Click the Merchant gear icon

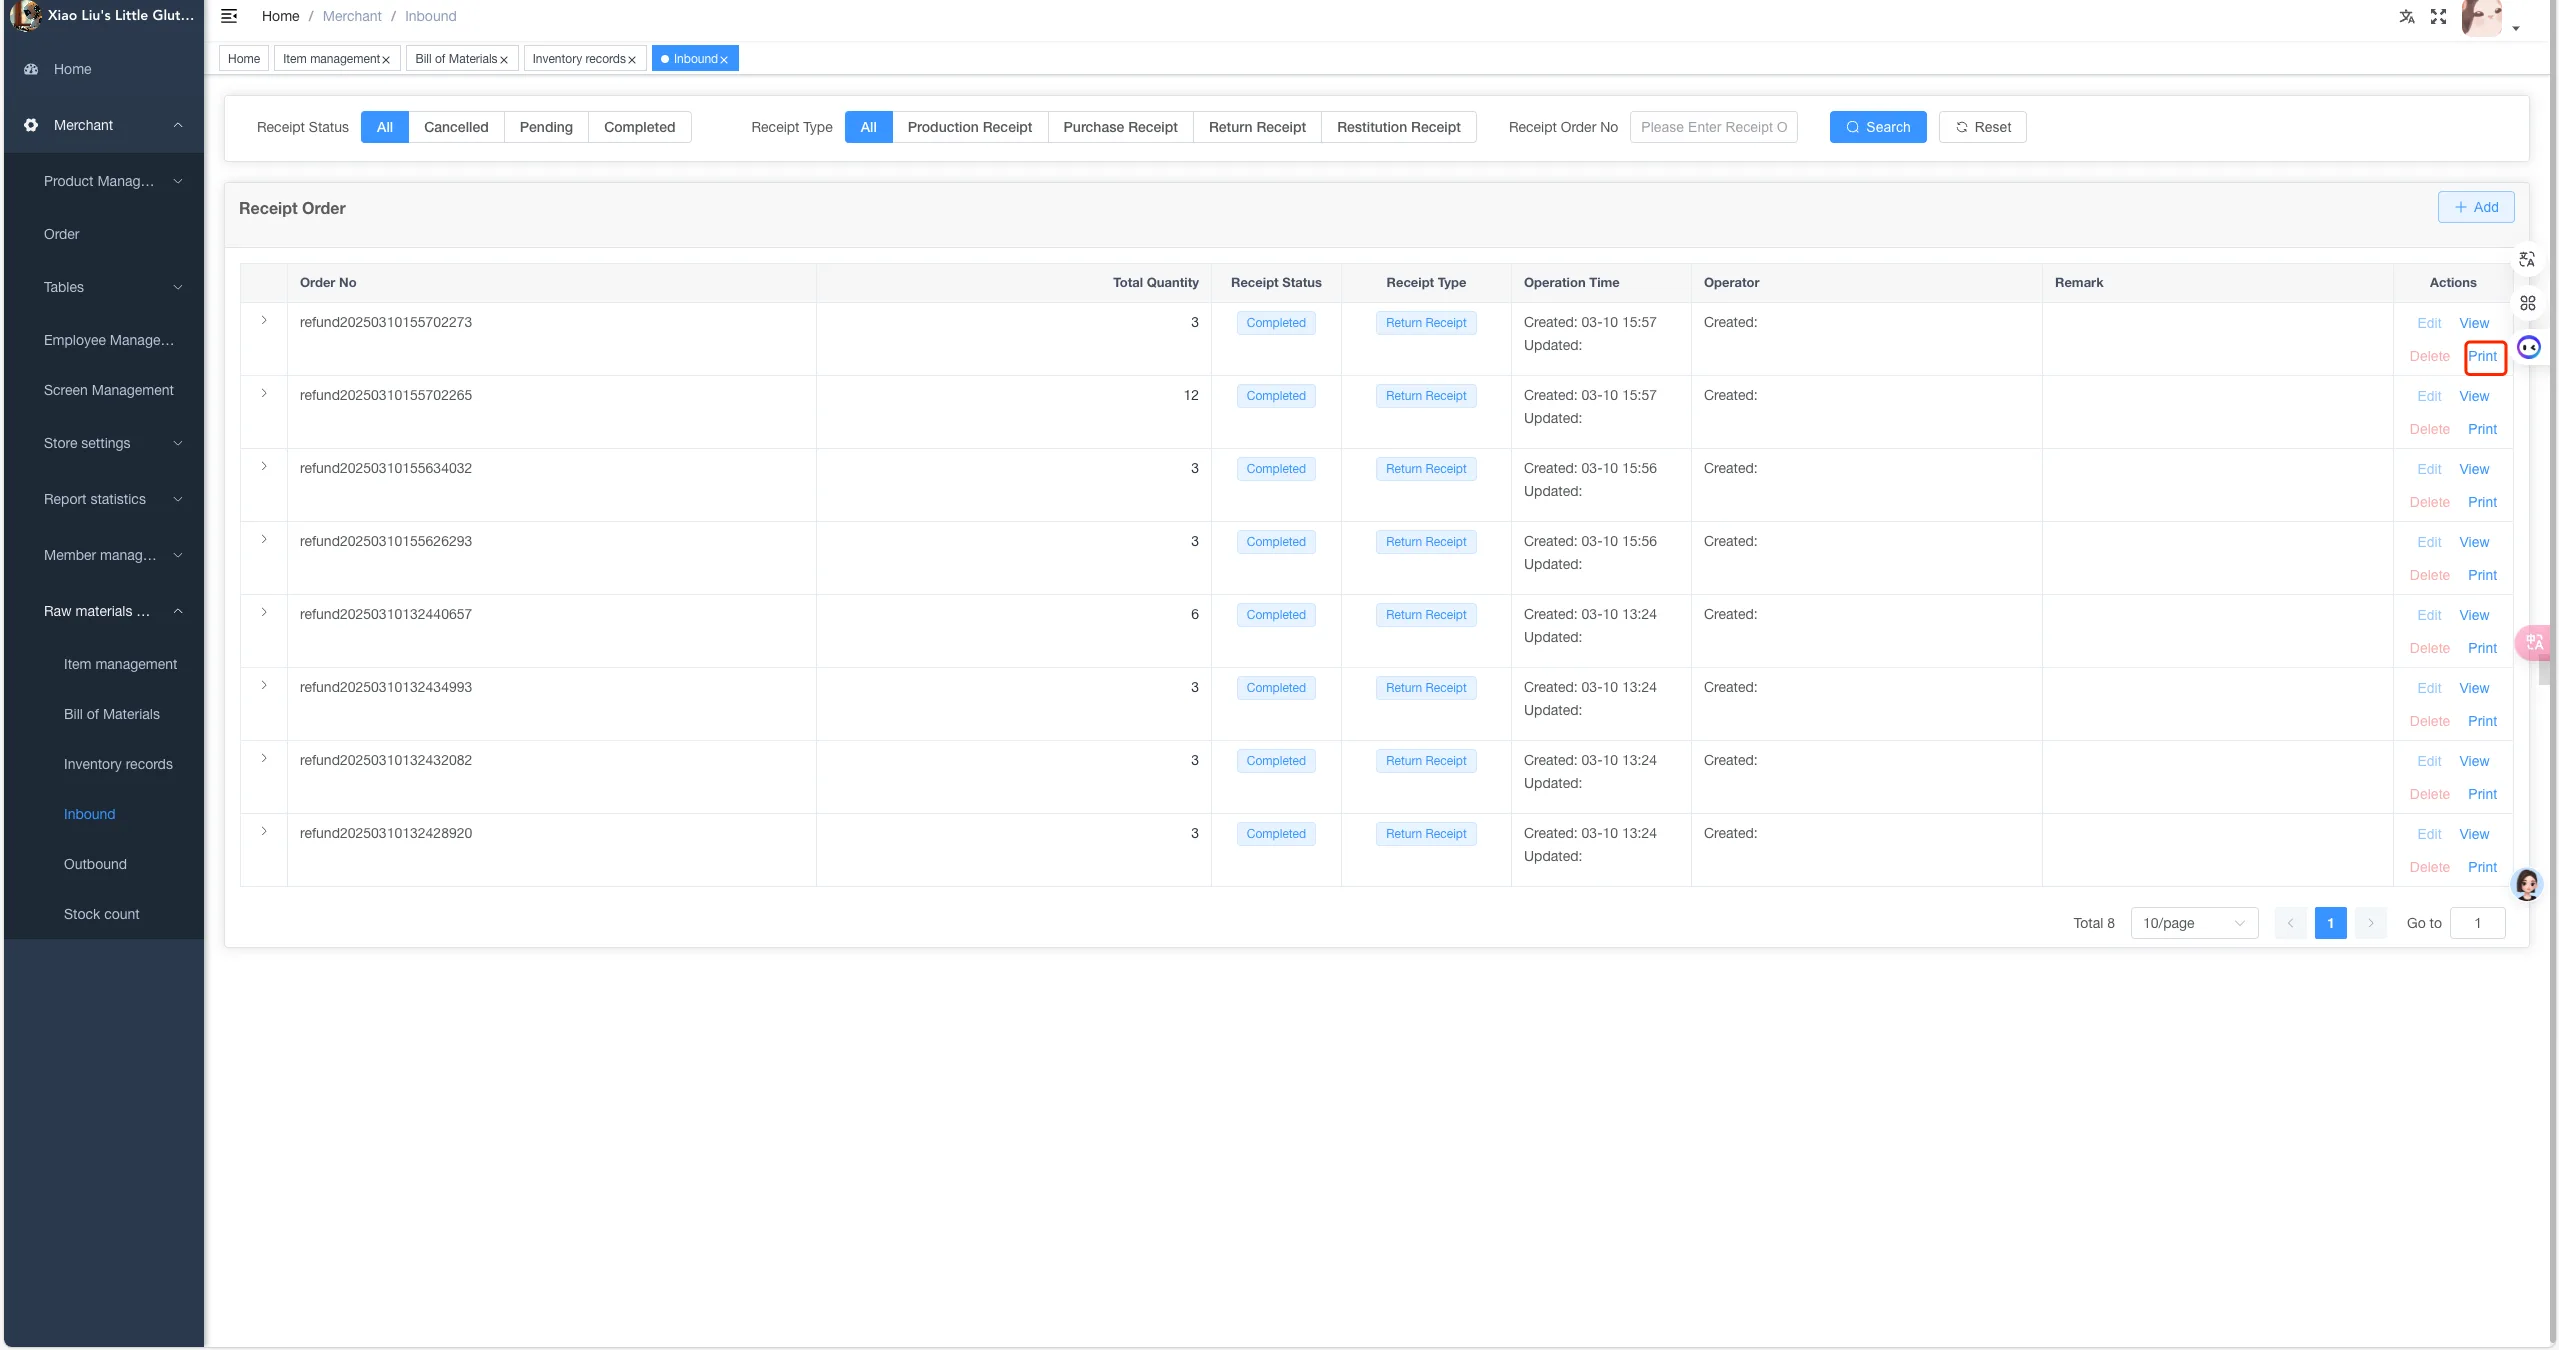pyautogui.click(x=31, y=125)
